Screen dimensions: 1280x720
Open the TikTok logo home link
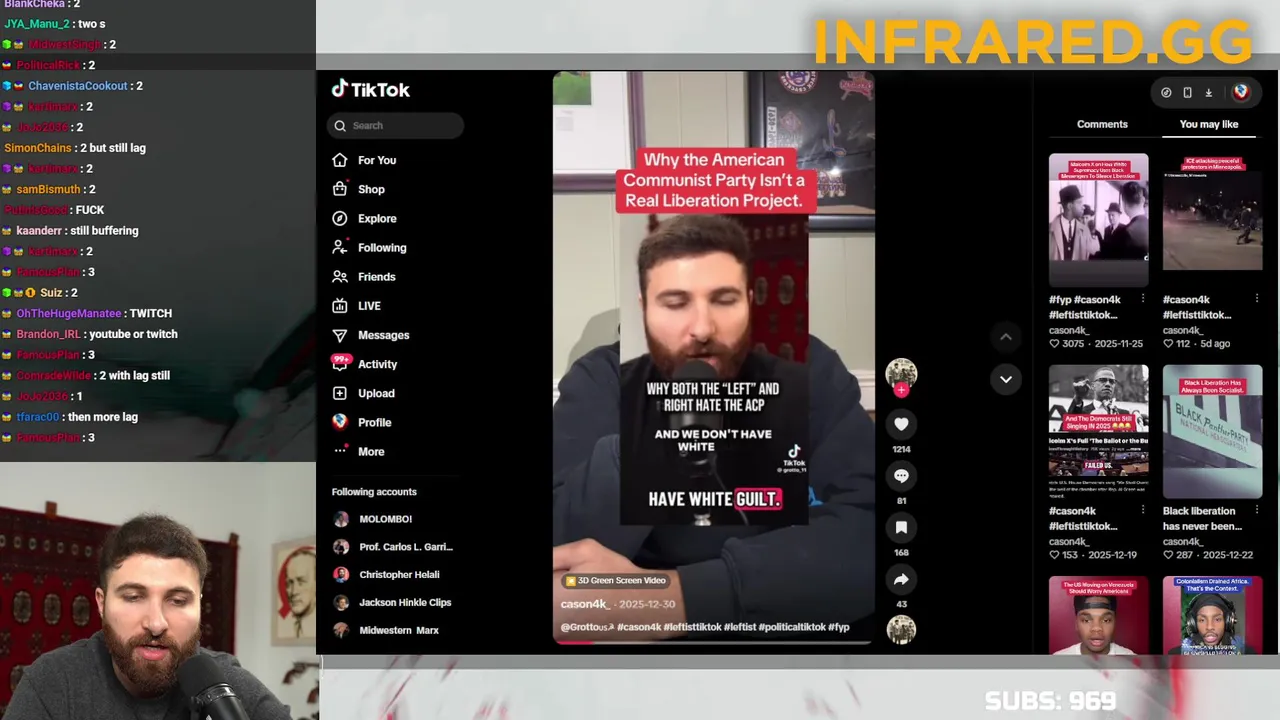(x=371, y=90)
